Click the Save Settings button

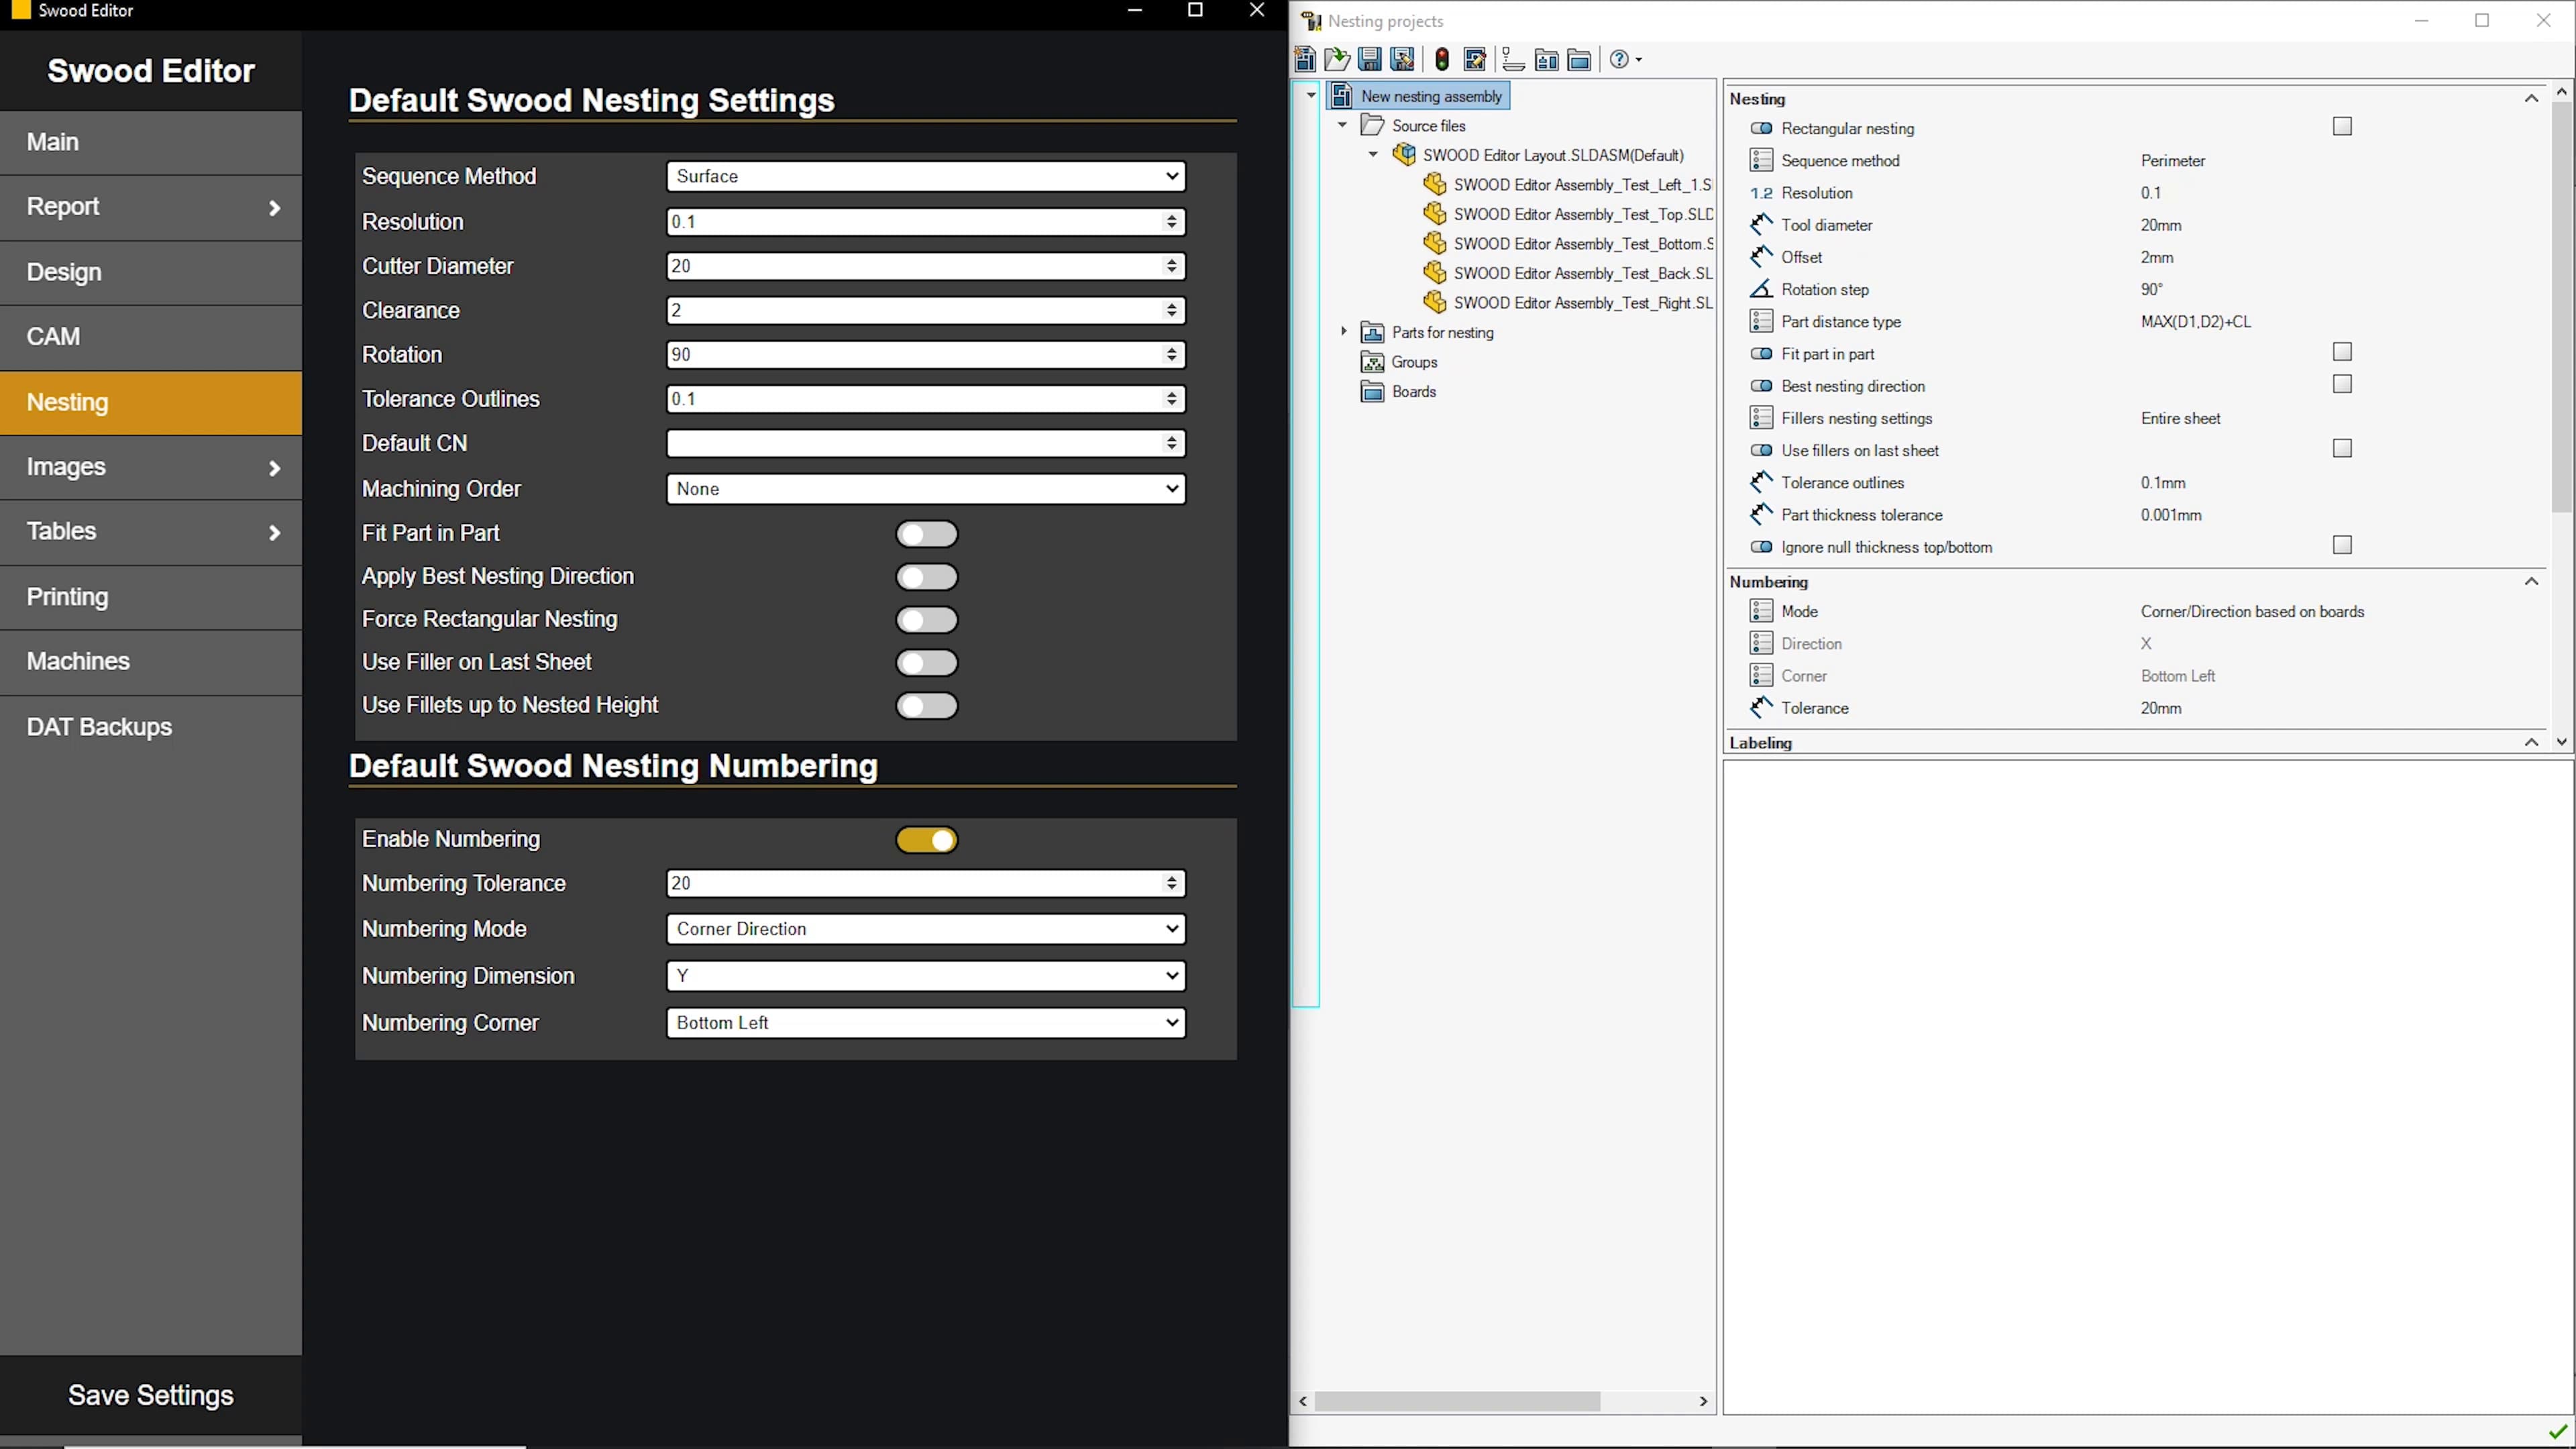pos(150,1395)
